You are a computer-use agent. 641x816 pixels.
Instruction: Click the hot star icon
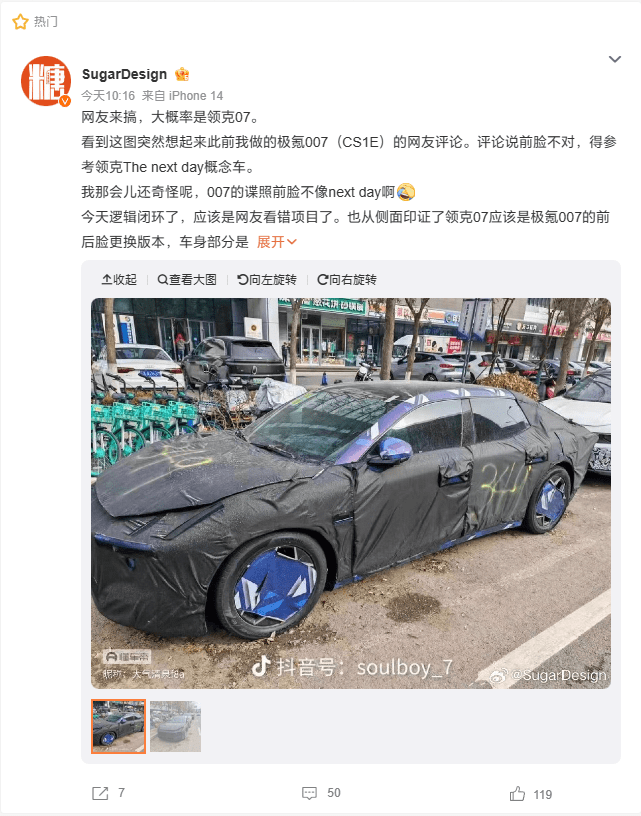tap(20, 22)
